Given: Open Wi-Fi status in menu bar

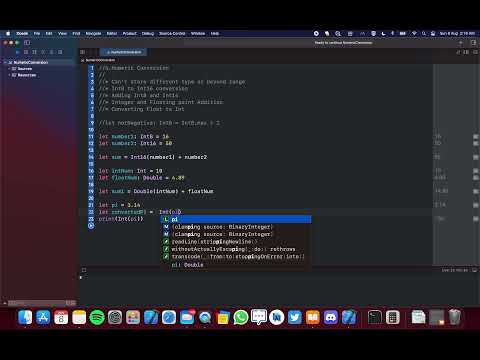Looking at the screenshot, I should pyautogui.click(x=414, y=33).
